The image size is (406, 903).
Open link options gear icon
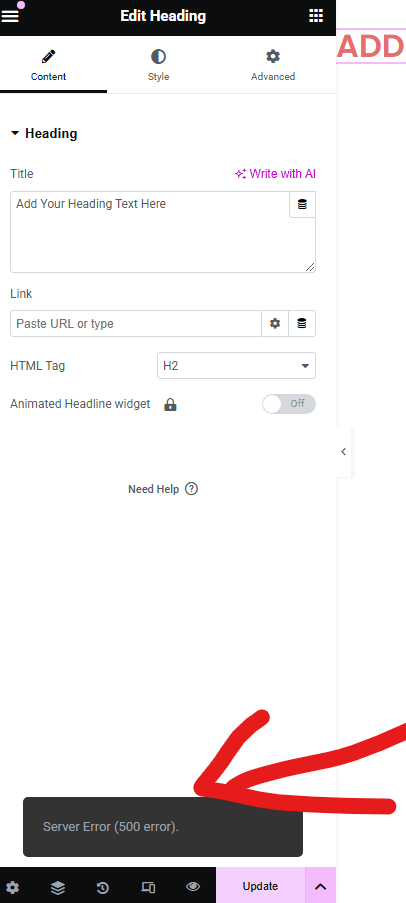275,324
